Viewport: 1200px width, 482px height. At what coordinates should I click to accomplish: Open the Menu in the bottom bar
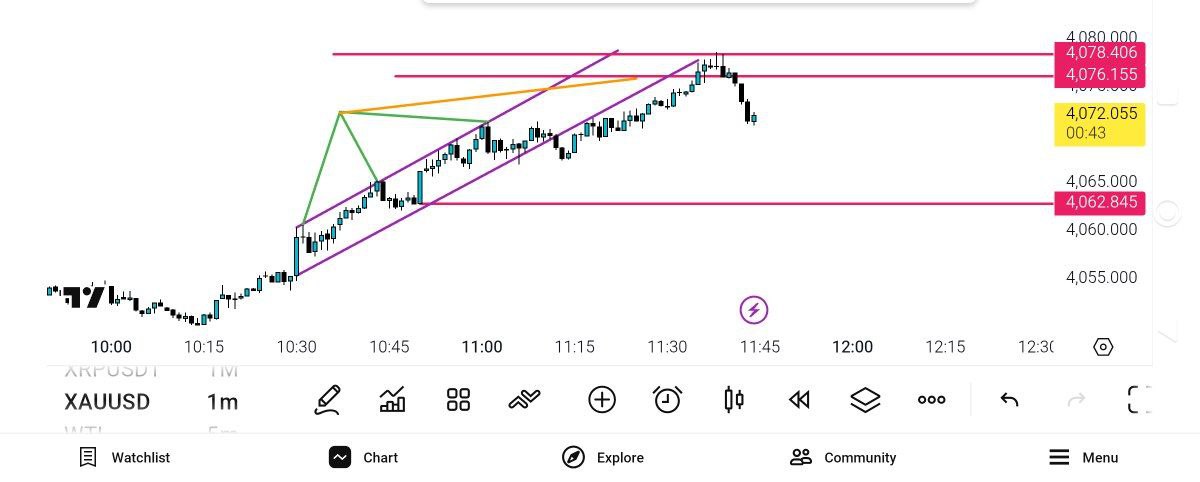coord(1083,458)
